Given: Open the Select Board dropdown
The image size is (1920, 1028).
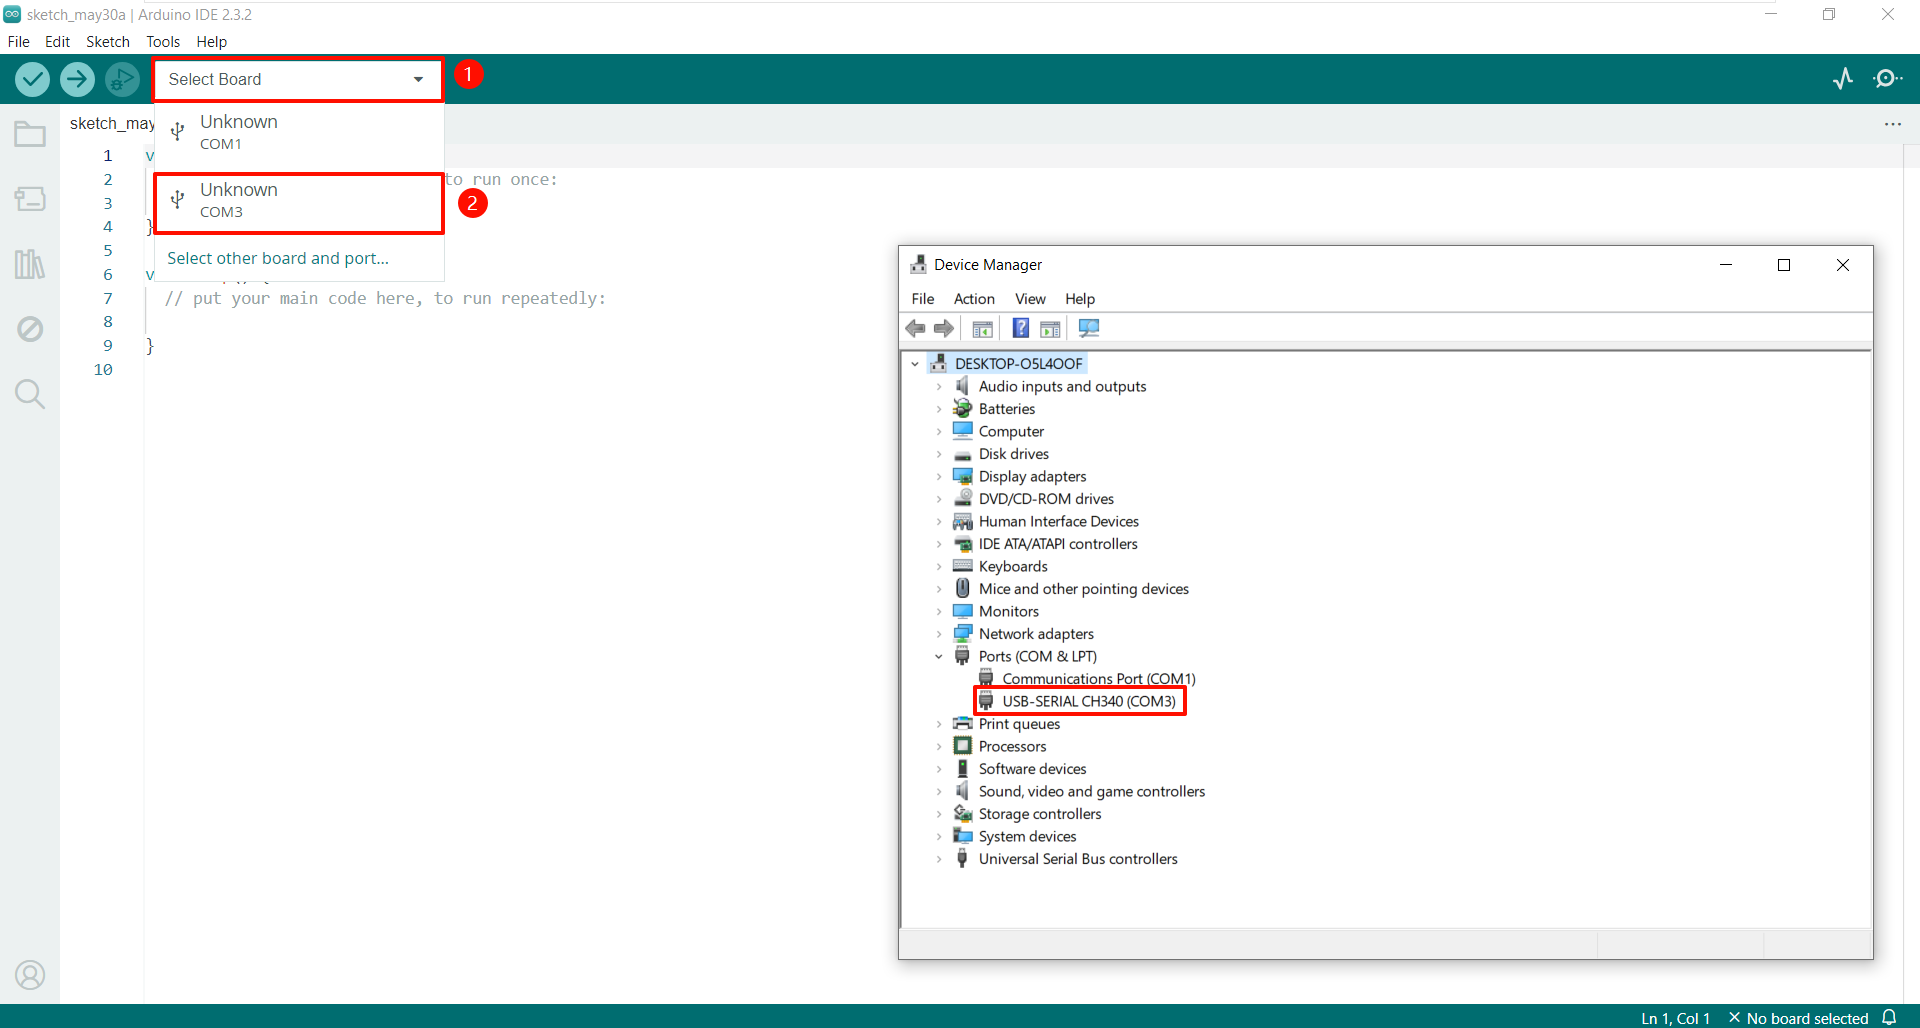Looking at the screenshot, I should (x=298, y=79).
